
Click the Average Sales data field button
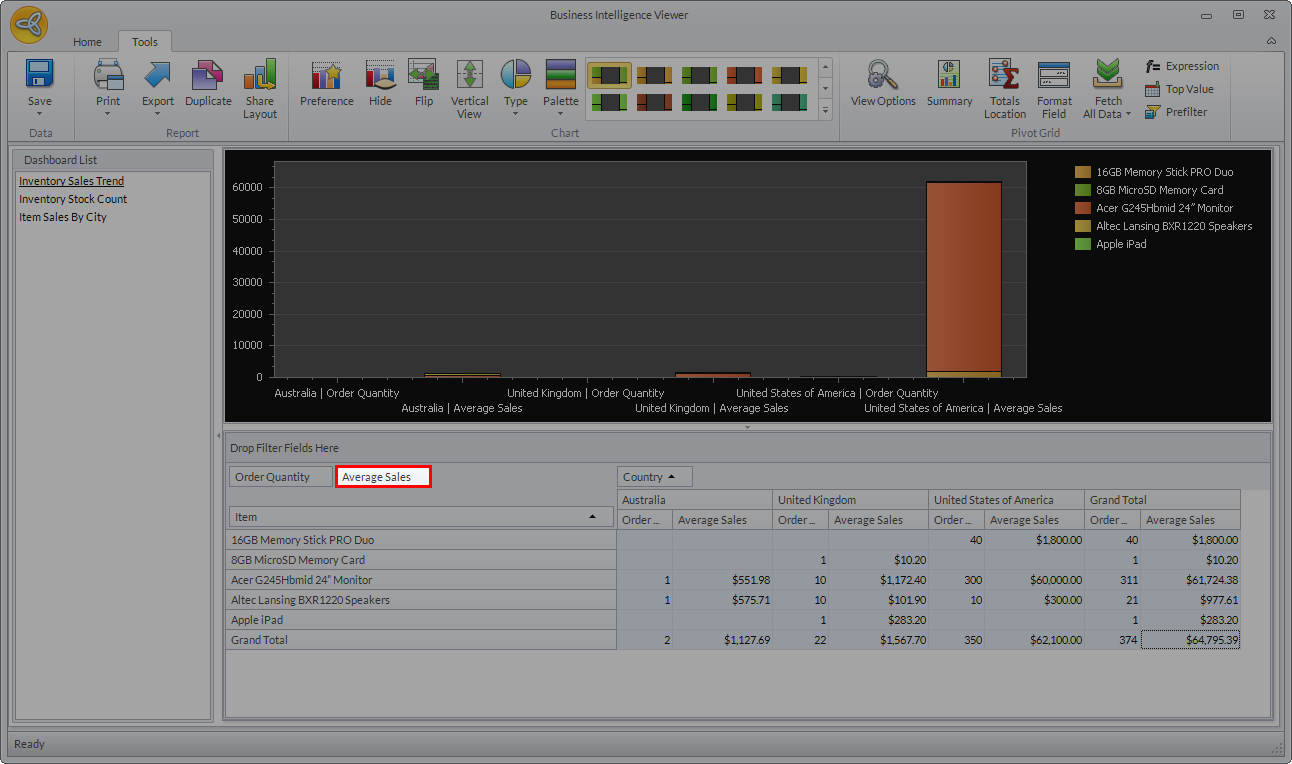tap(383, 477)
